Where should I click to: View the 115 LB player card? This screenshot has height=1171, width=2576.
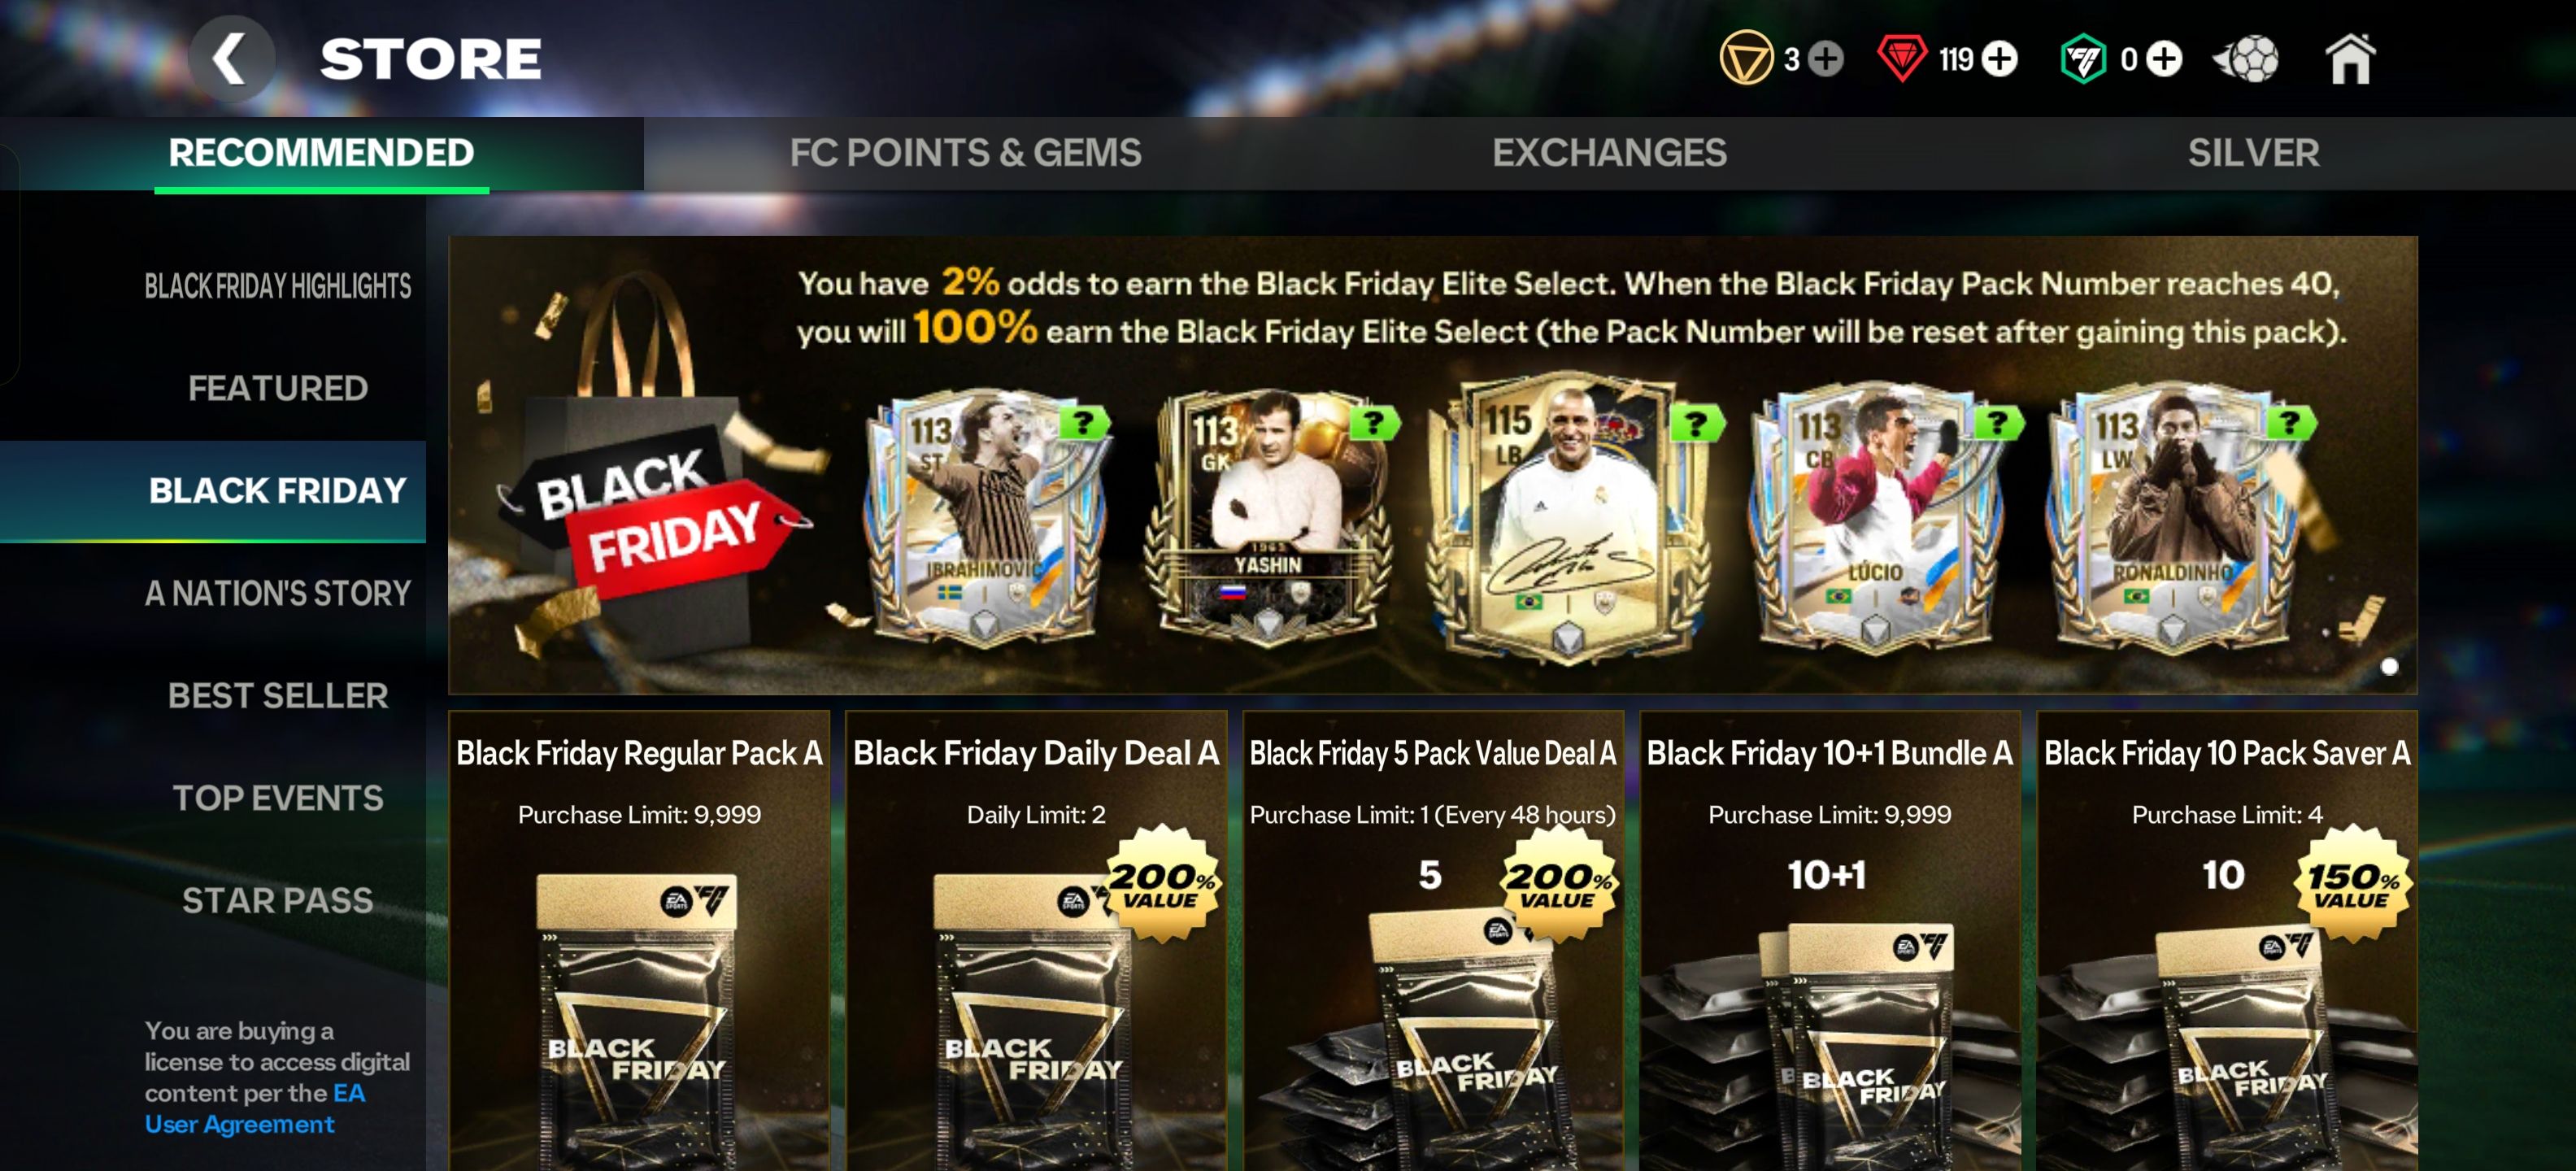pos(1567,519)
